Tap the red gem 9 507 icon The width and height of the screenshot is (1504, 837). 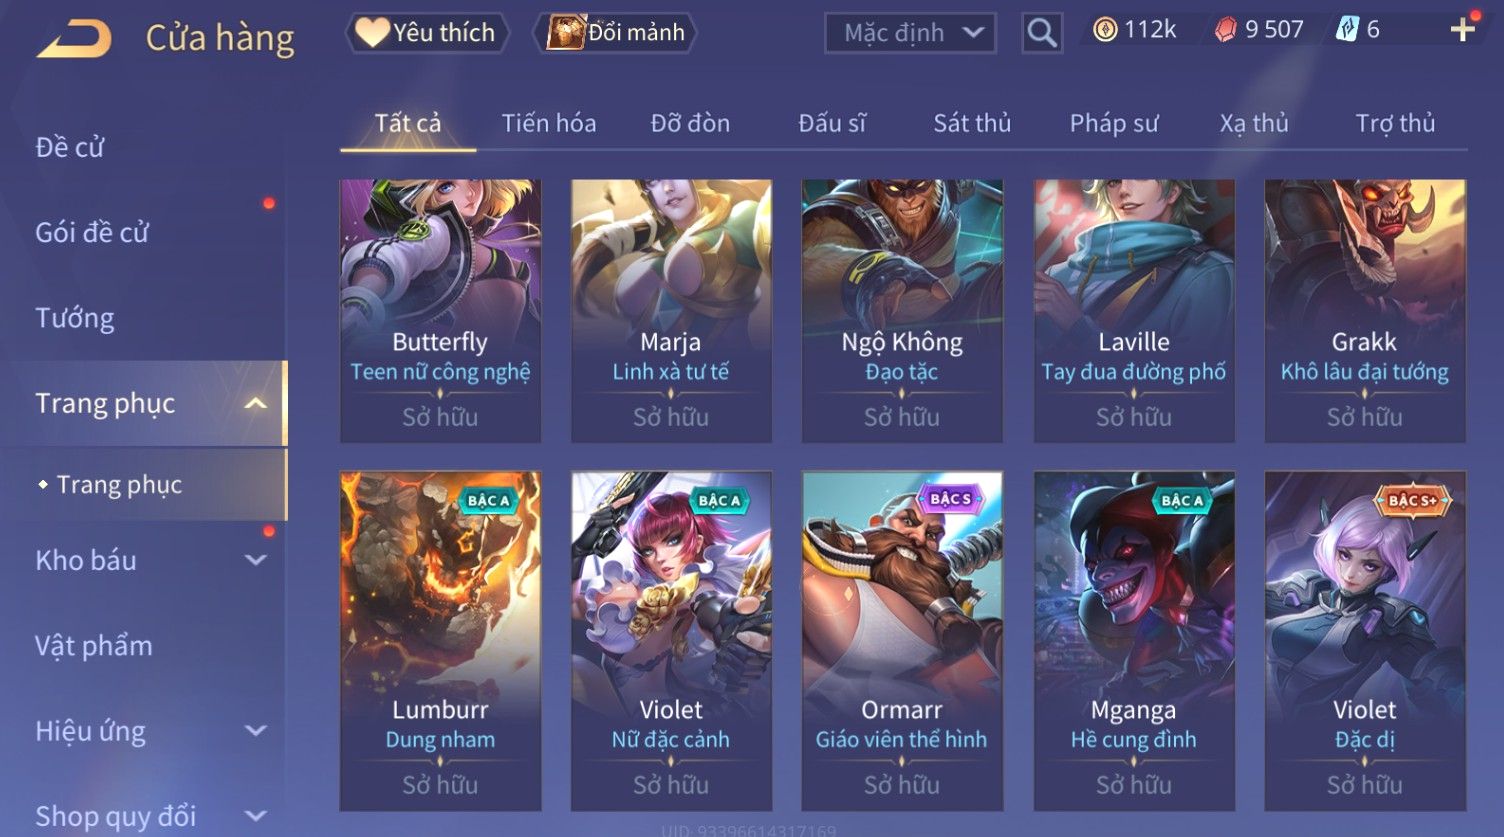coord(1226,30)
